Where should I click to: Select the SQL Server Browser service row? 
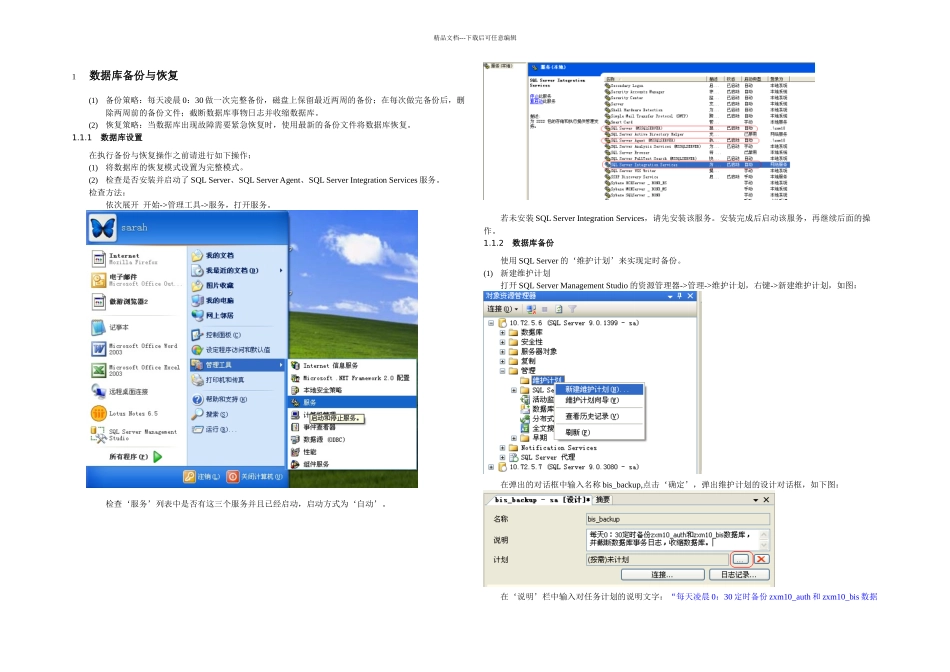[696, 153]
